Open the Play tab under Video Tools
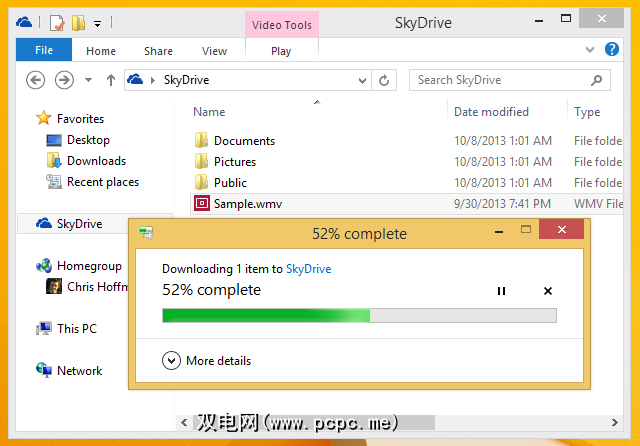 click(281, 51)
